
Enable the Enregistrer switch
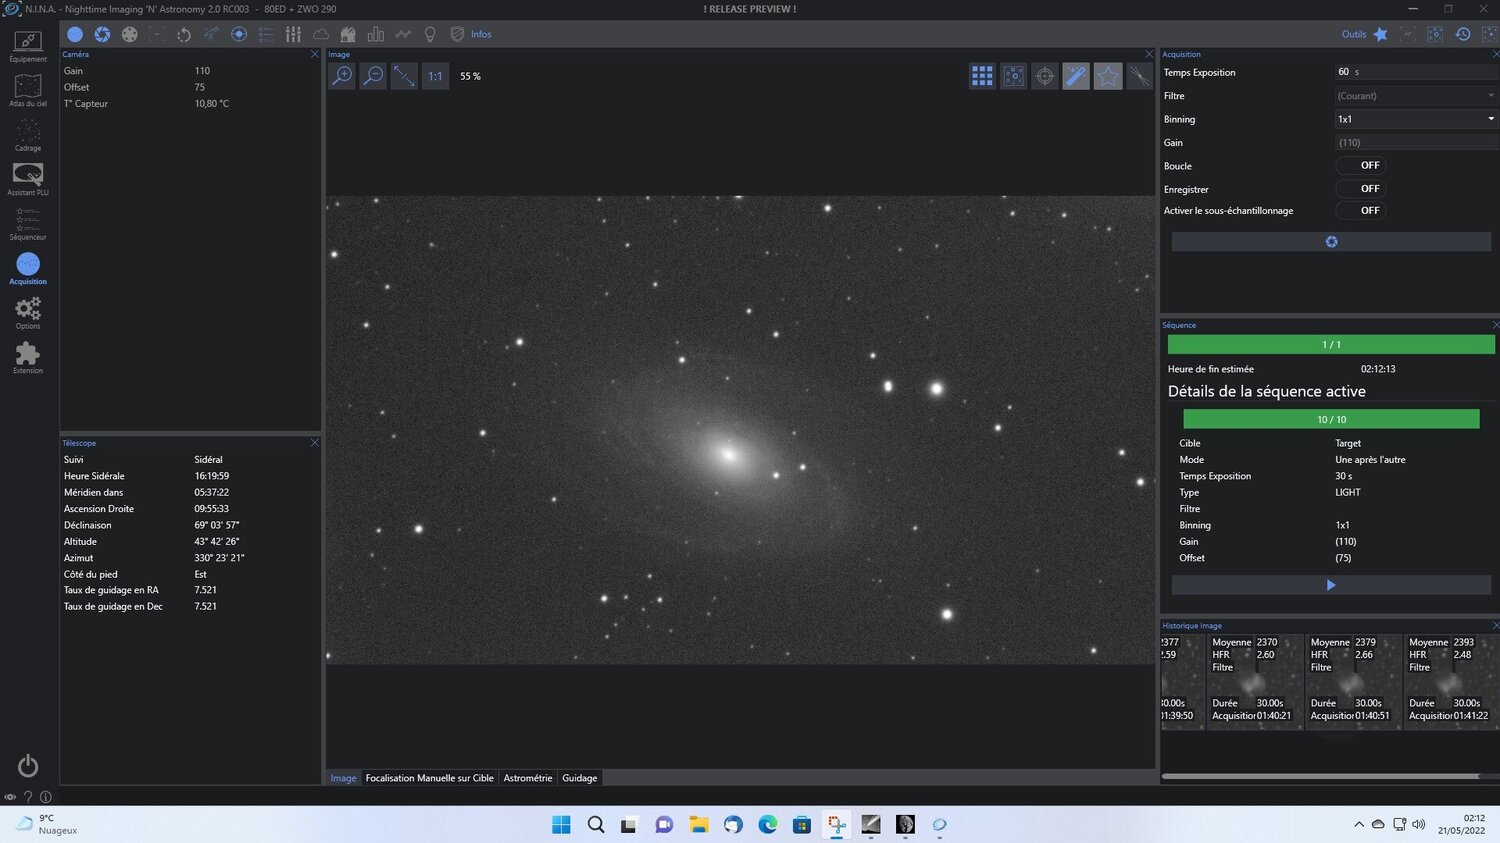tap(1362, 189)
